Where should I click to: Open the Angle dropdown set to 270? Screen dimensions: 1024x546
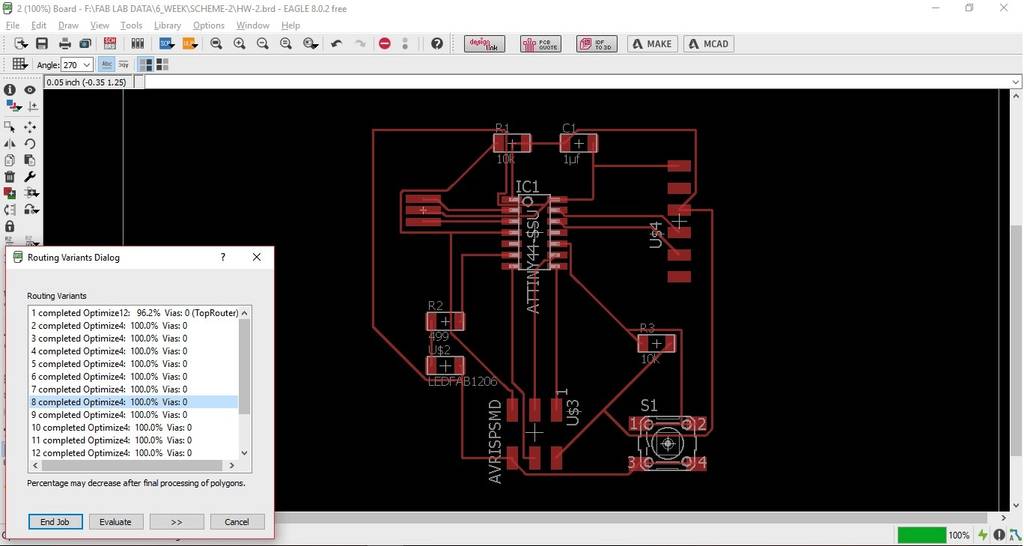pos(77,65)
